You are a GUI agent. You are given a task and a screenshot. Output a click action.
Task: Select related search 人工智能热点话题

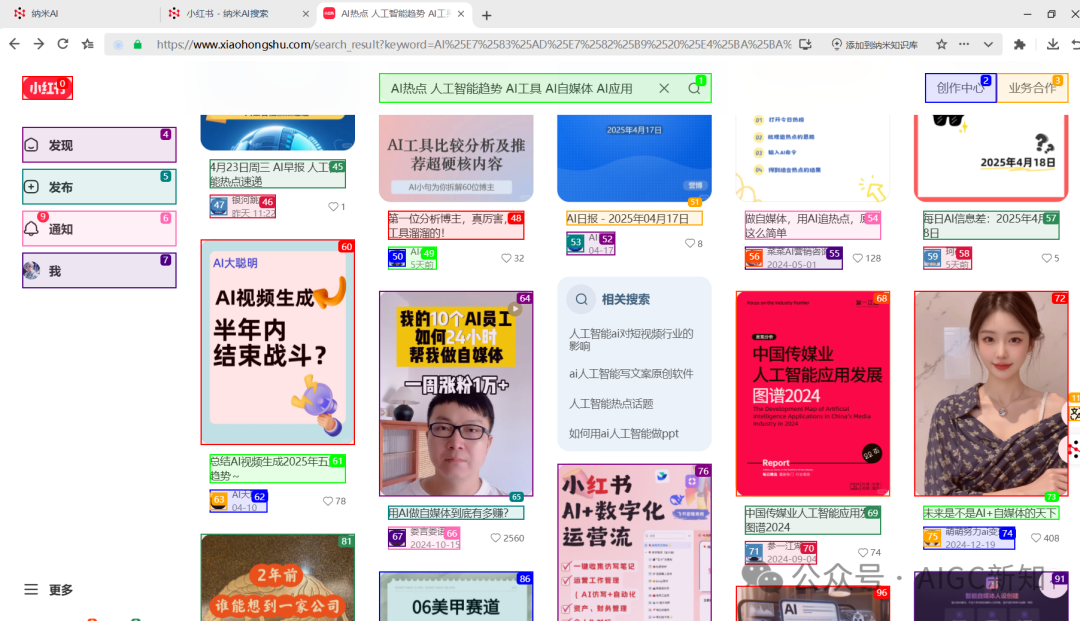(611, 403)
